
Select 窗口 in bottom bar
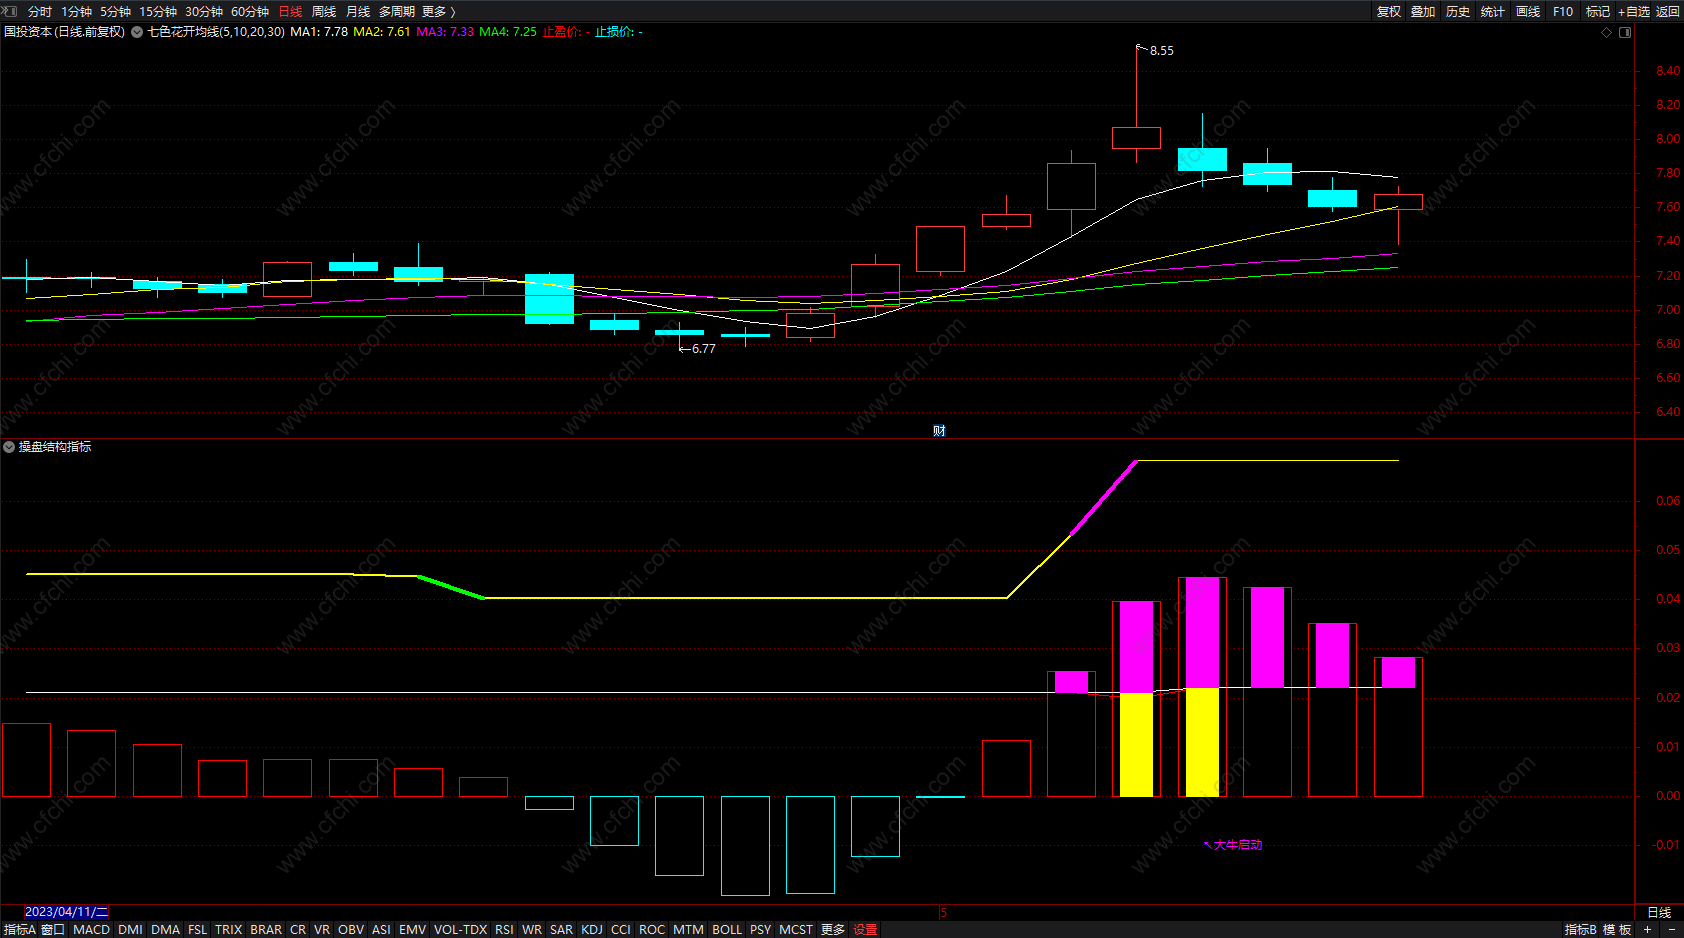(x=53, y=929)
